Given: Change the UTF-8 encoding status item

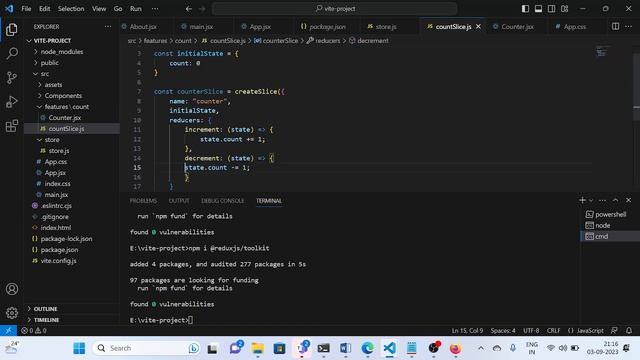Looking at the screenshot, I should pyautogui.click(x=531, y=331).
